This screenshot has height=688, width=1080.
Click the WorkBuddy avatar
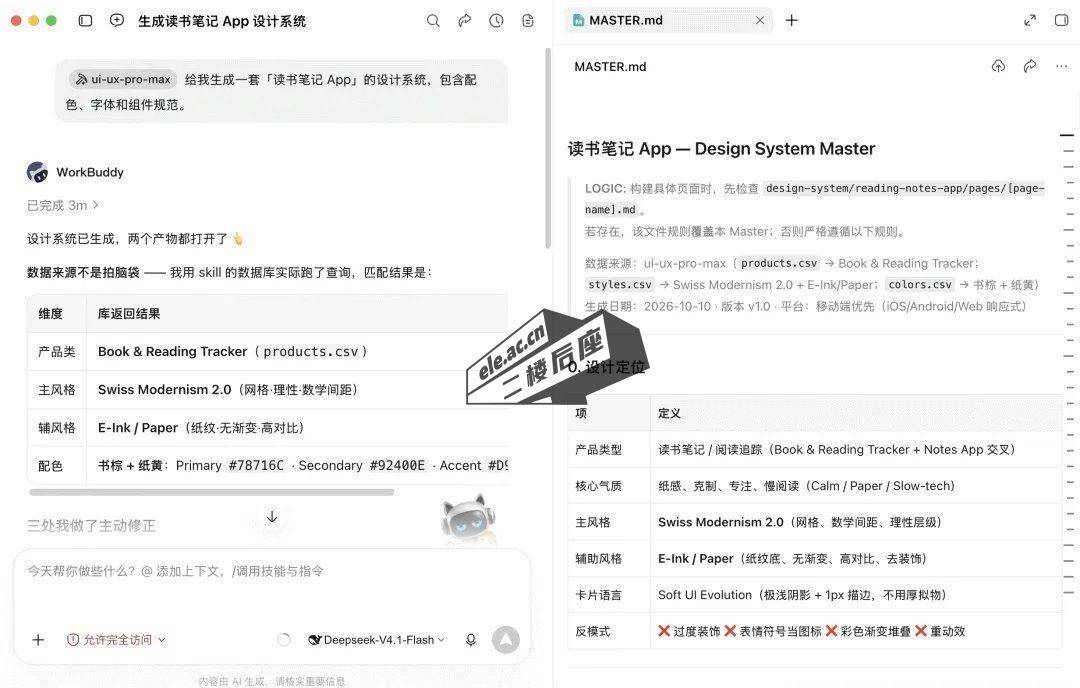tap(37, 172)
